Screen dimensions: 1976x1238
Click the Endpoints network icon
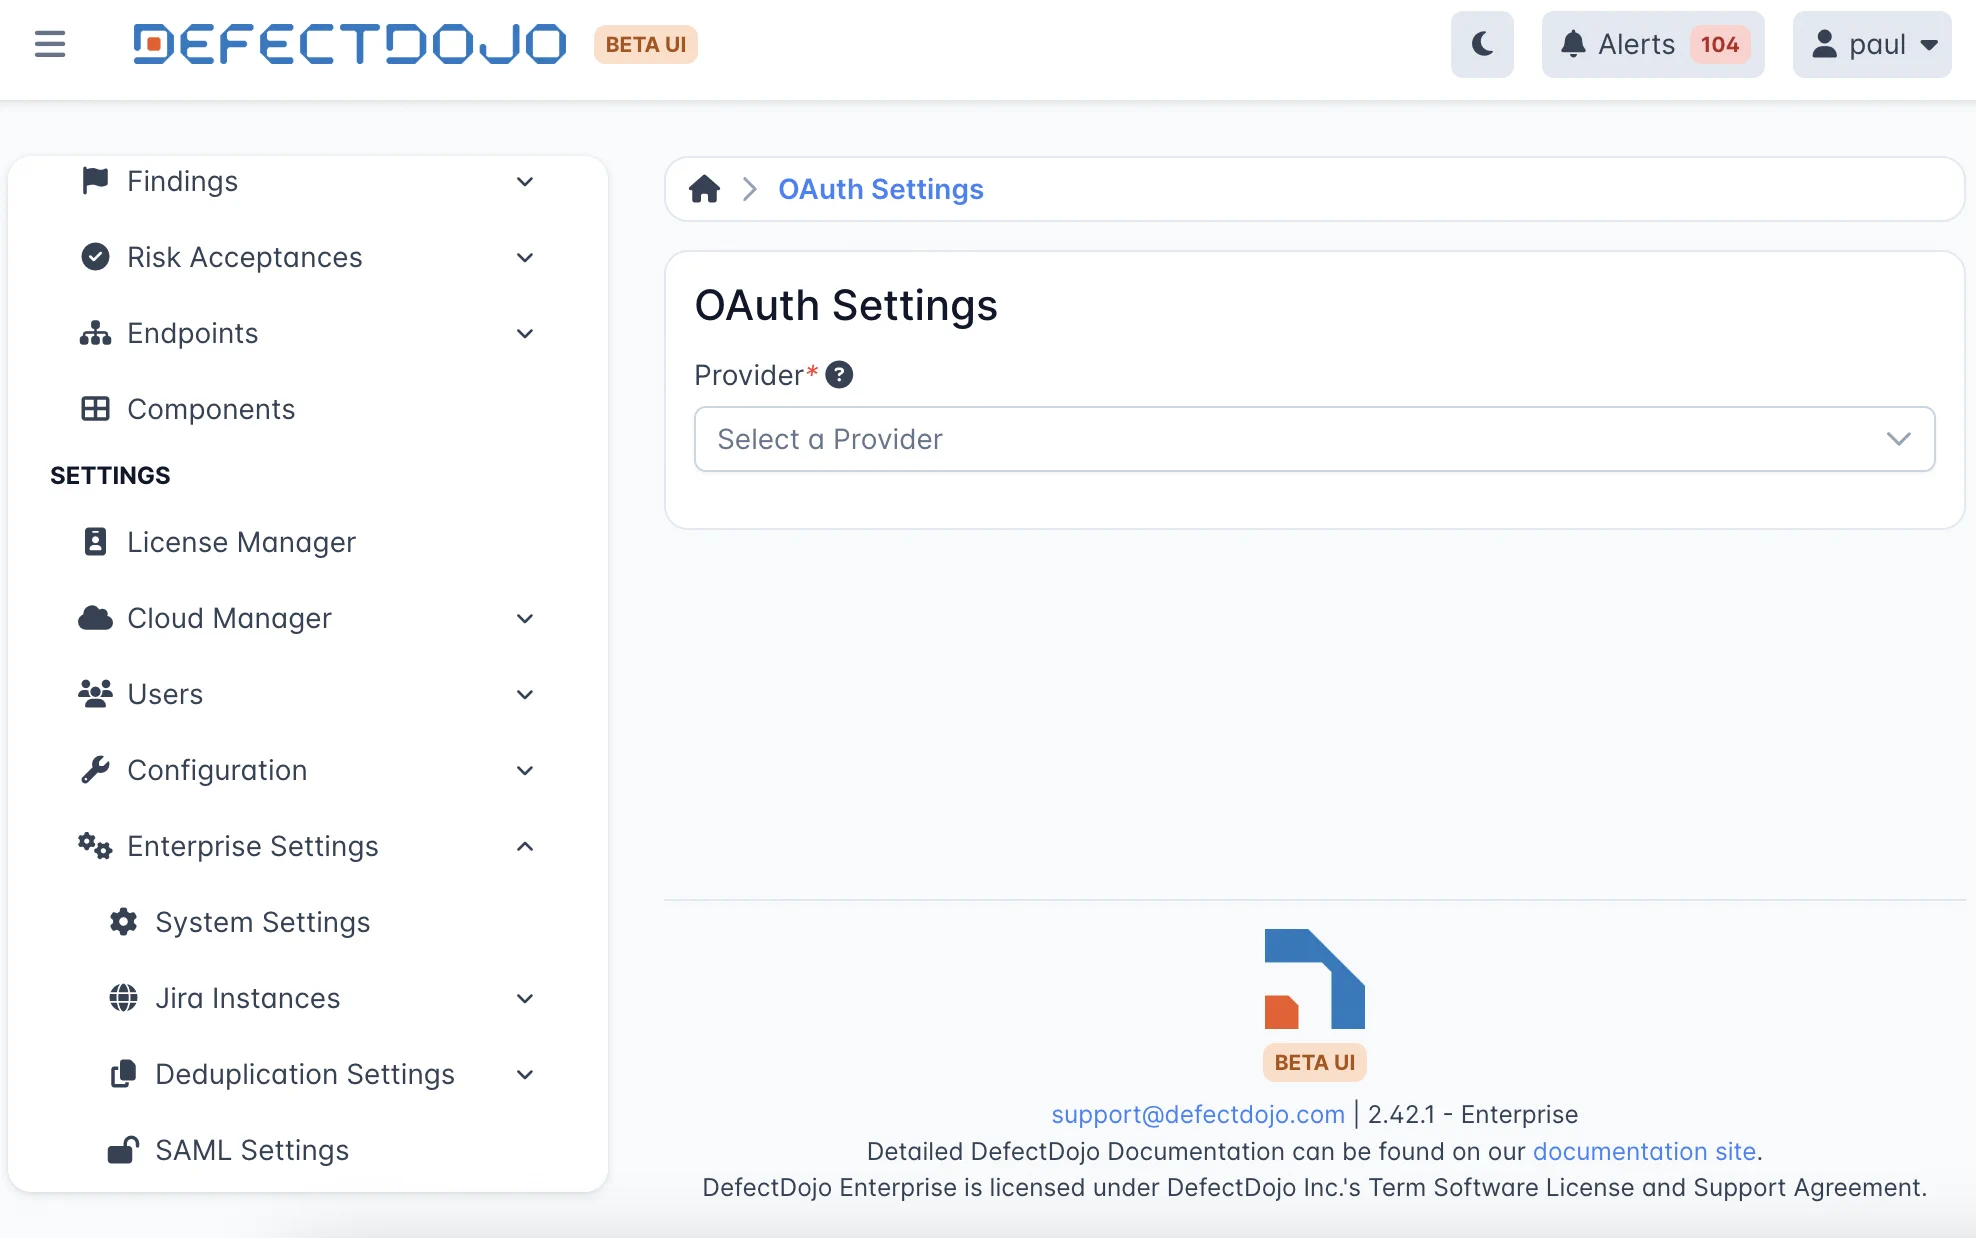point(95,333)
